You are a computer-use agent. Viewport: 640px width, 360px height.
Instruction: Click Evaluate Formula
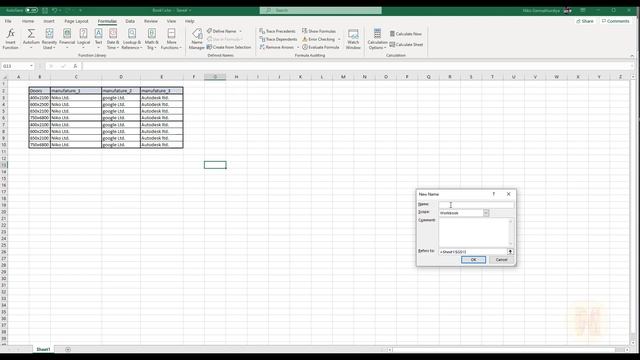point(320,47)
